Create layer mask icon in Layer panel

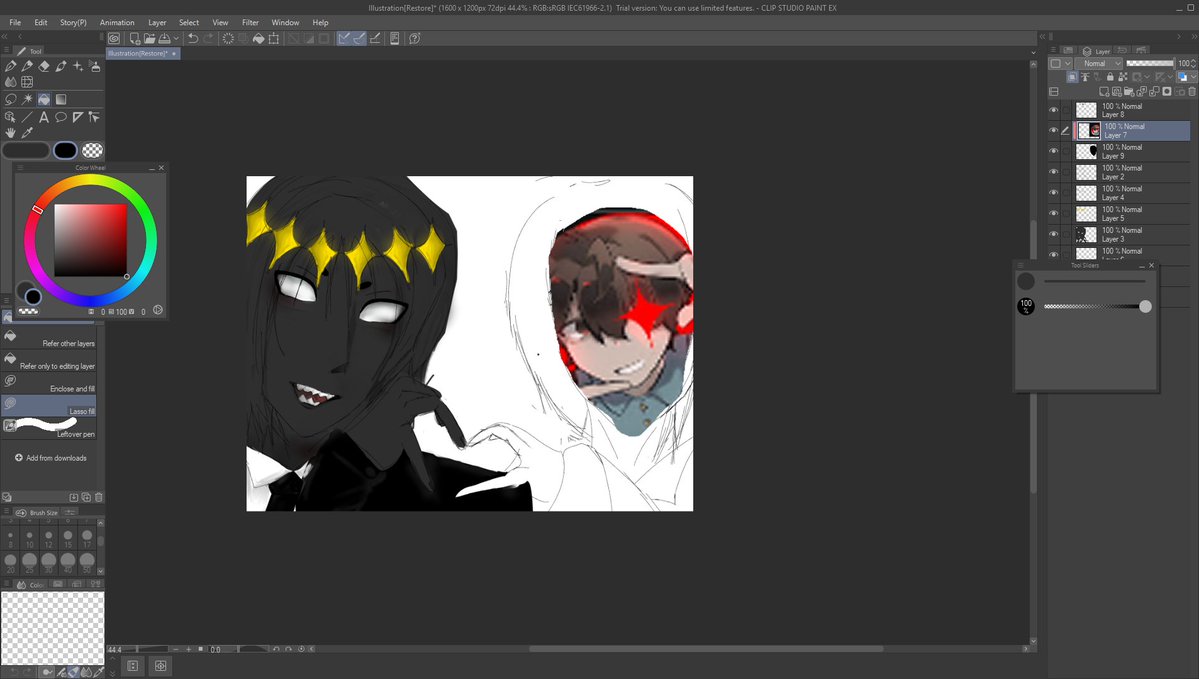[1166, 92]
